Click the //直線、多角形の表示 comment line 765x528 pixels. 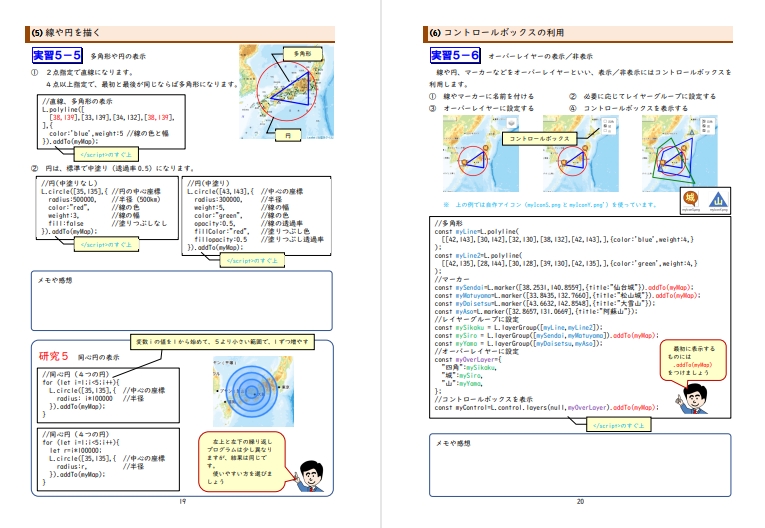coord(77,102)
